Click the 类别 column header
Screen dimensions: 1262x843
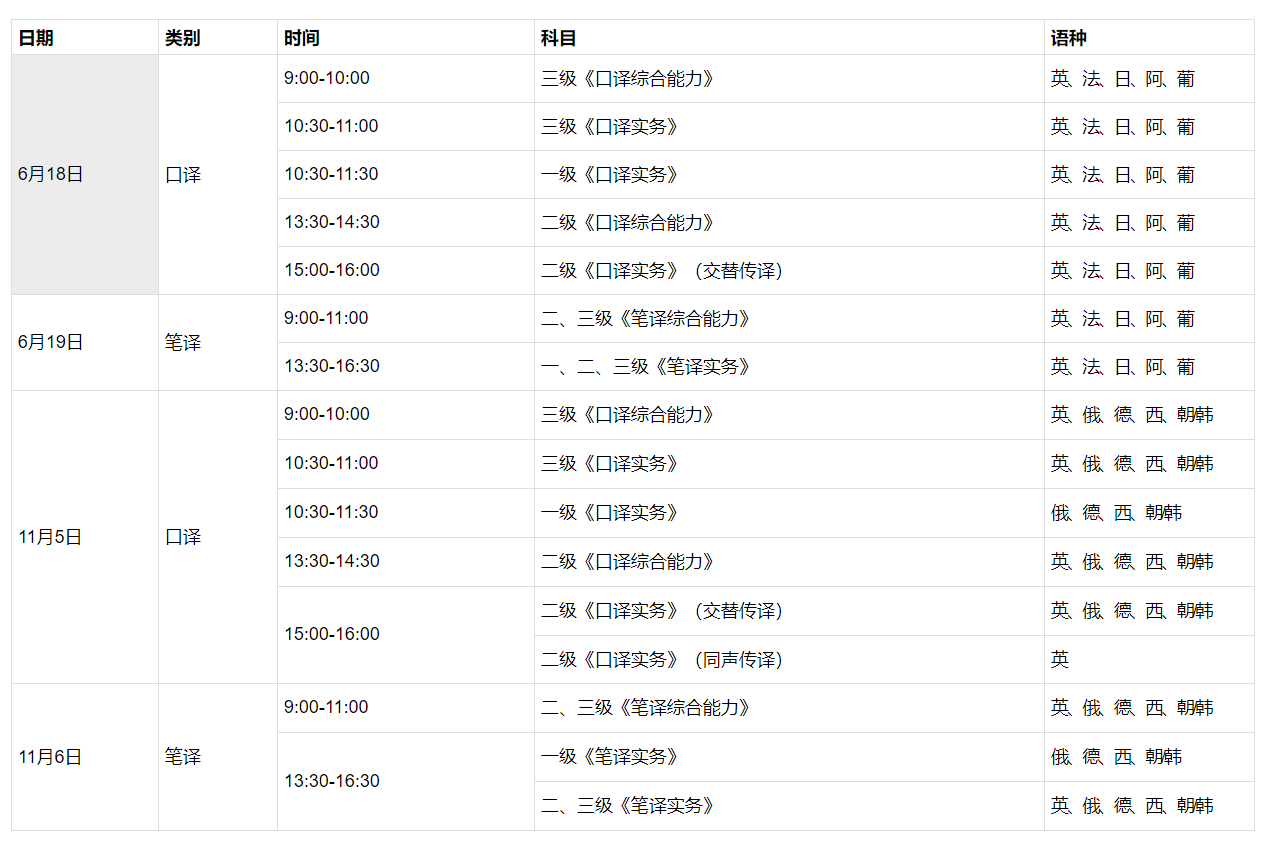(182, 38)
